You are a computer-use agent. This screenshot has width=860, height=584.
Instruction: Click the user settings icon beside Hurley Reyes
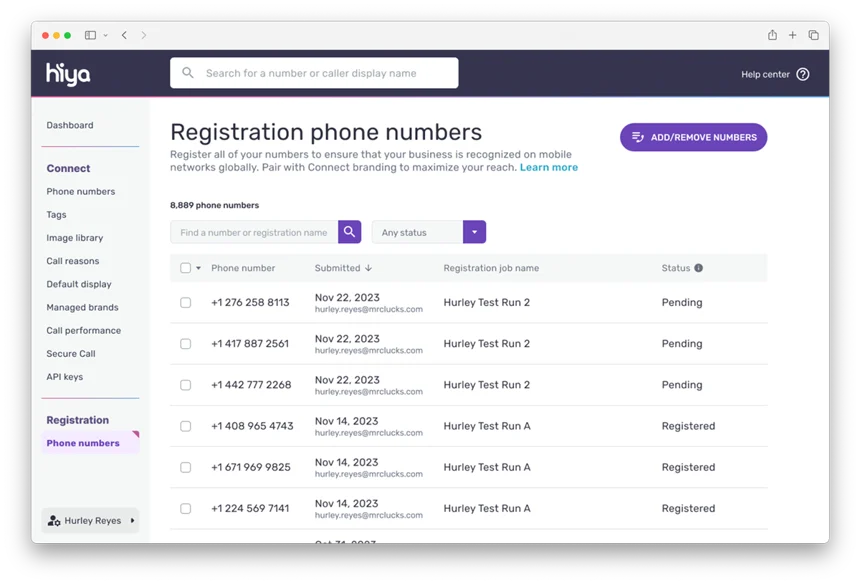click(x=53, y=520)
